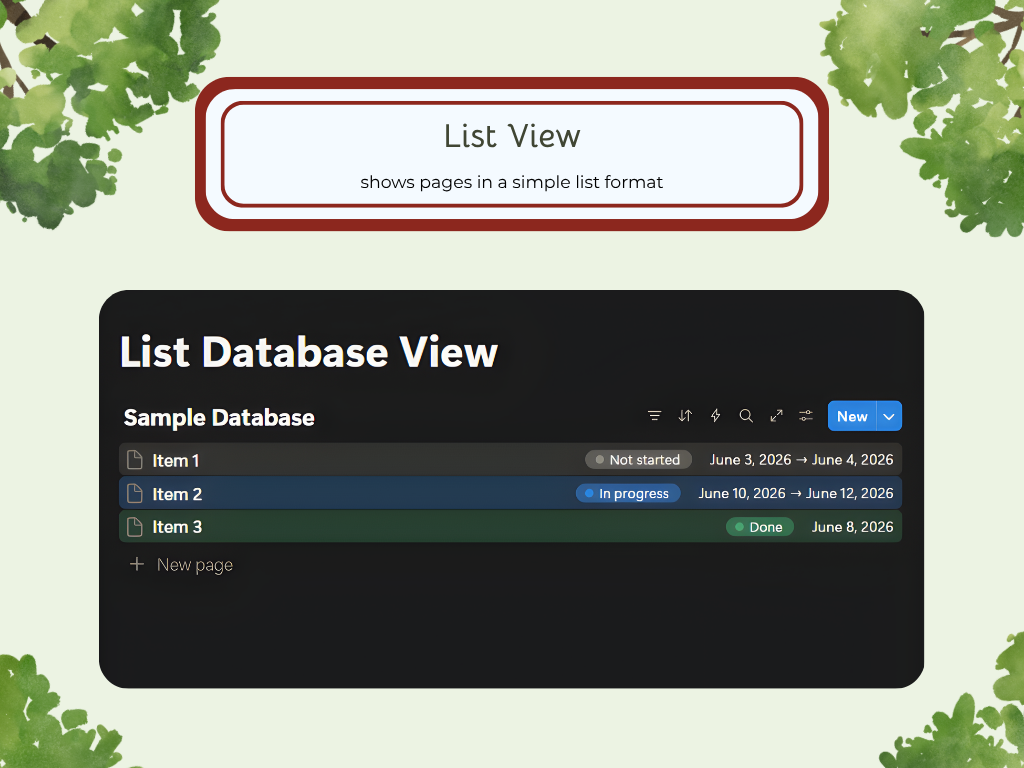Screen dimensions: 1024x768
Task: Open the dropdown arrow beside New
Action: click(888, 416)
